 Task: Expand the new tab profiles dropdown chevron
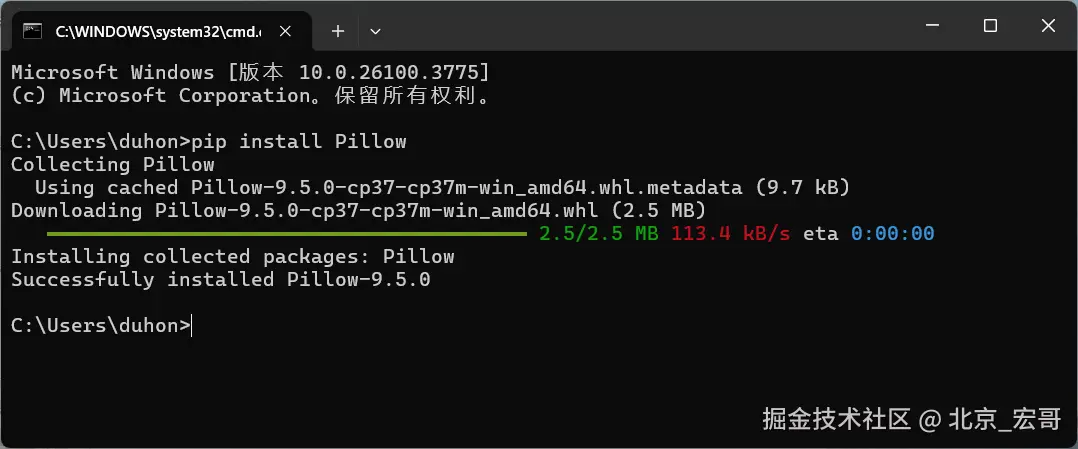pyautogui.click(x=375, y=31)
